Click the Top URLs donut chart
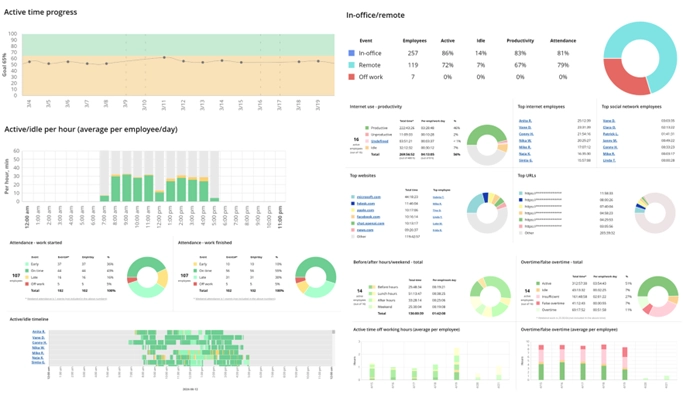Viewport: 684px width, 396px height. click(x=655, y=213)
